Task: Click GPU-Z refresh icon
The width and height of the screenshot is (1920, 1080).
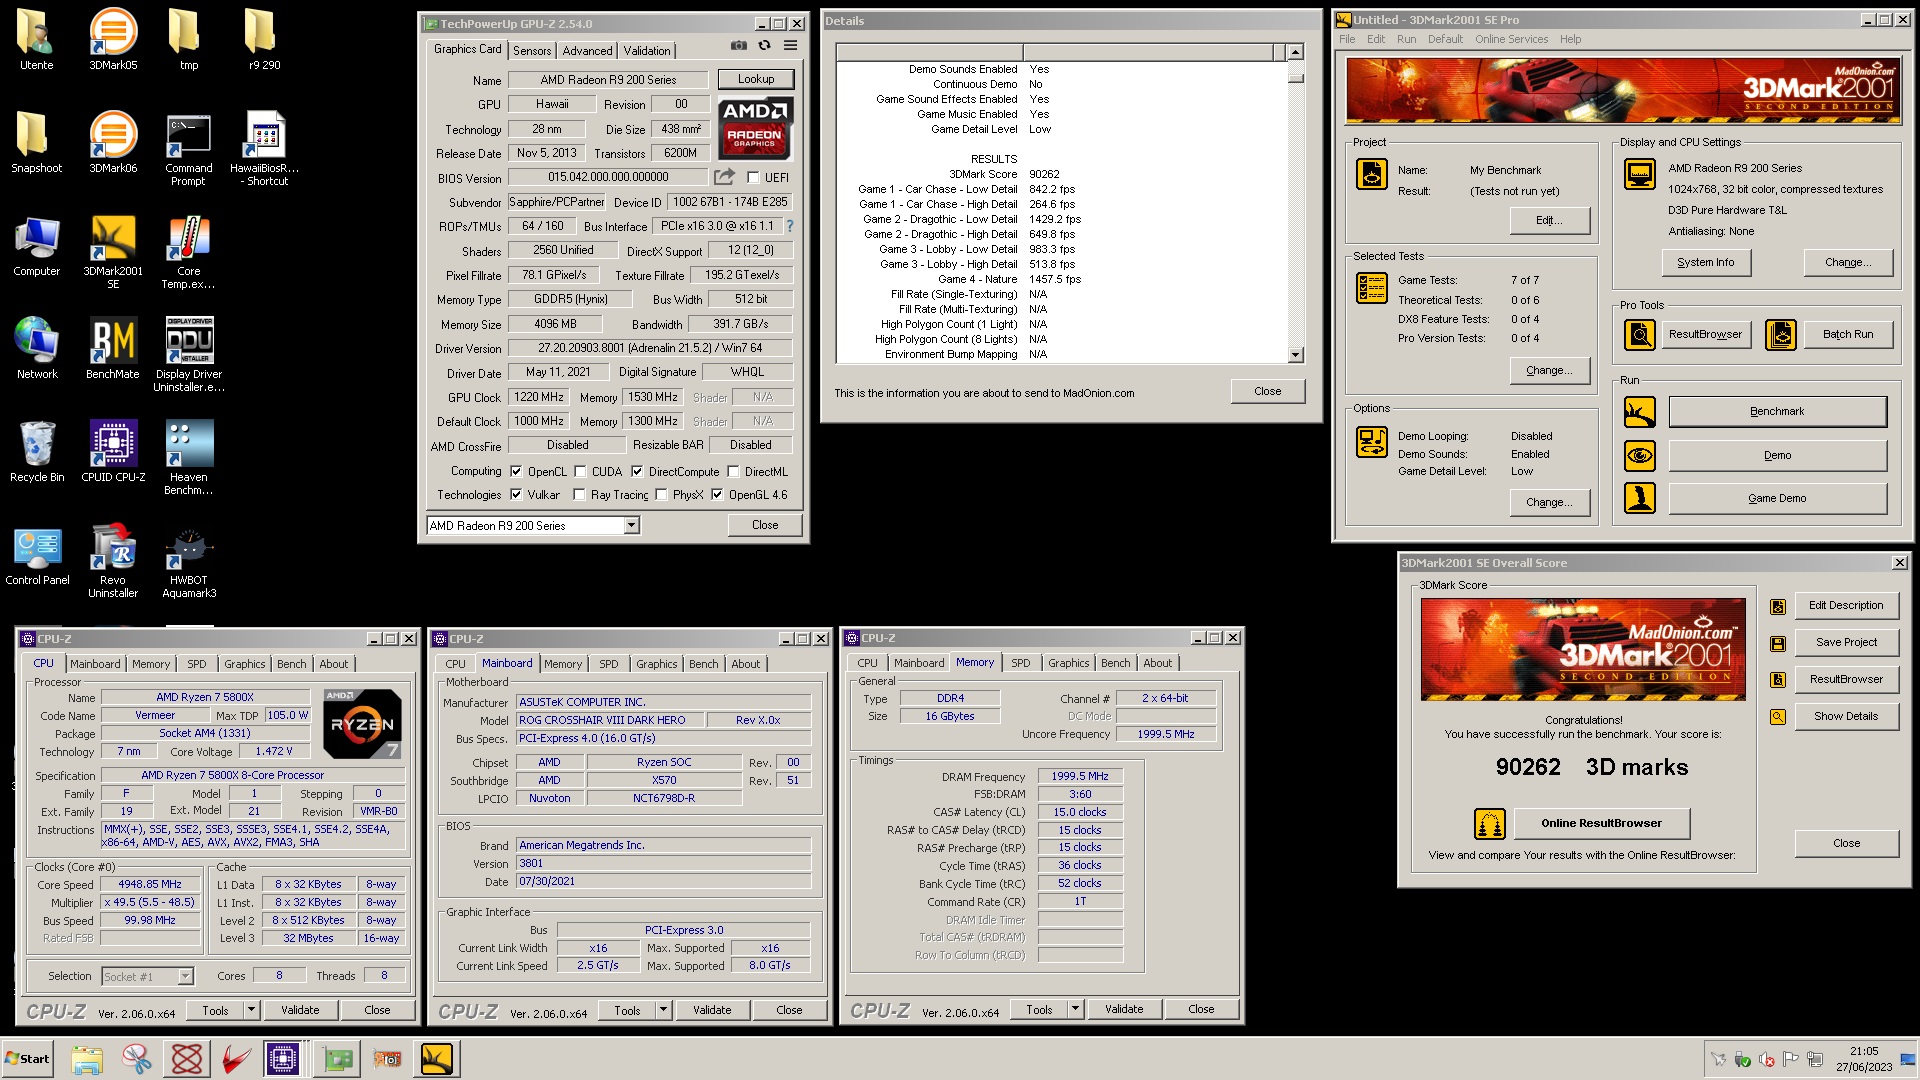Action: (x=764, y=45)
